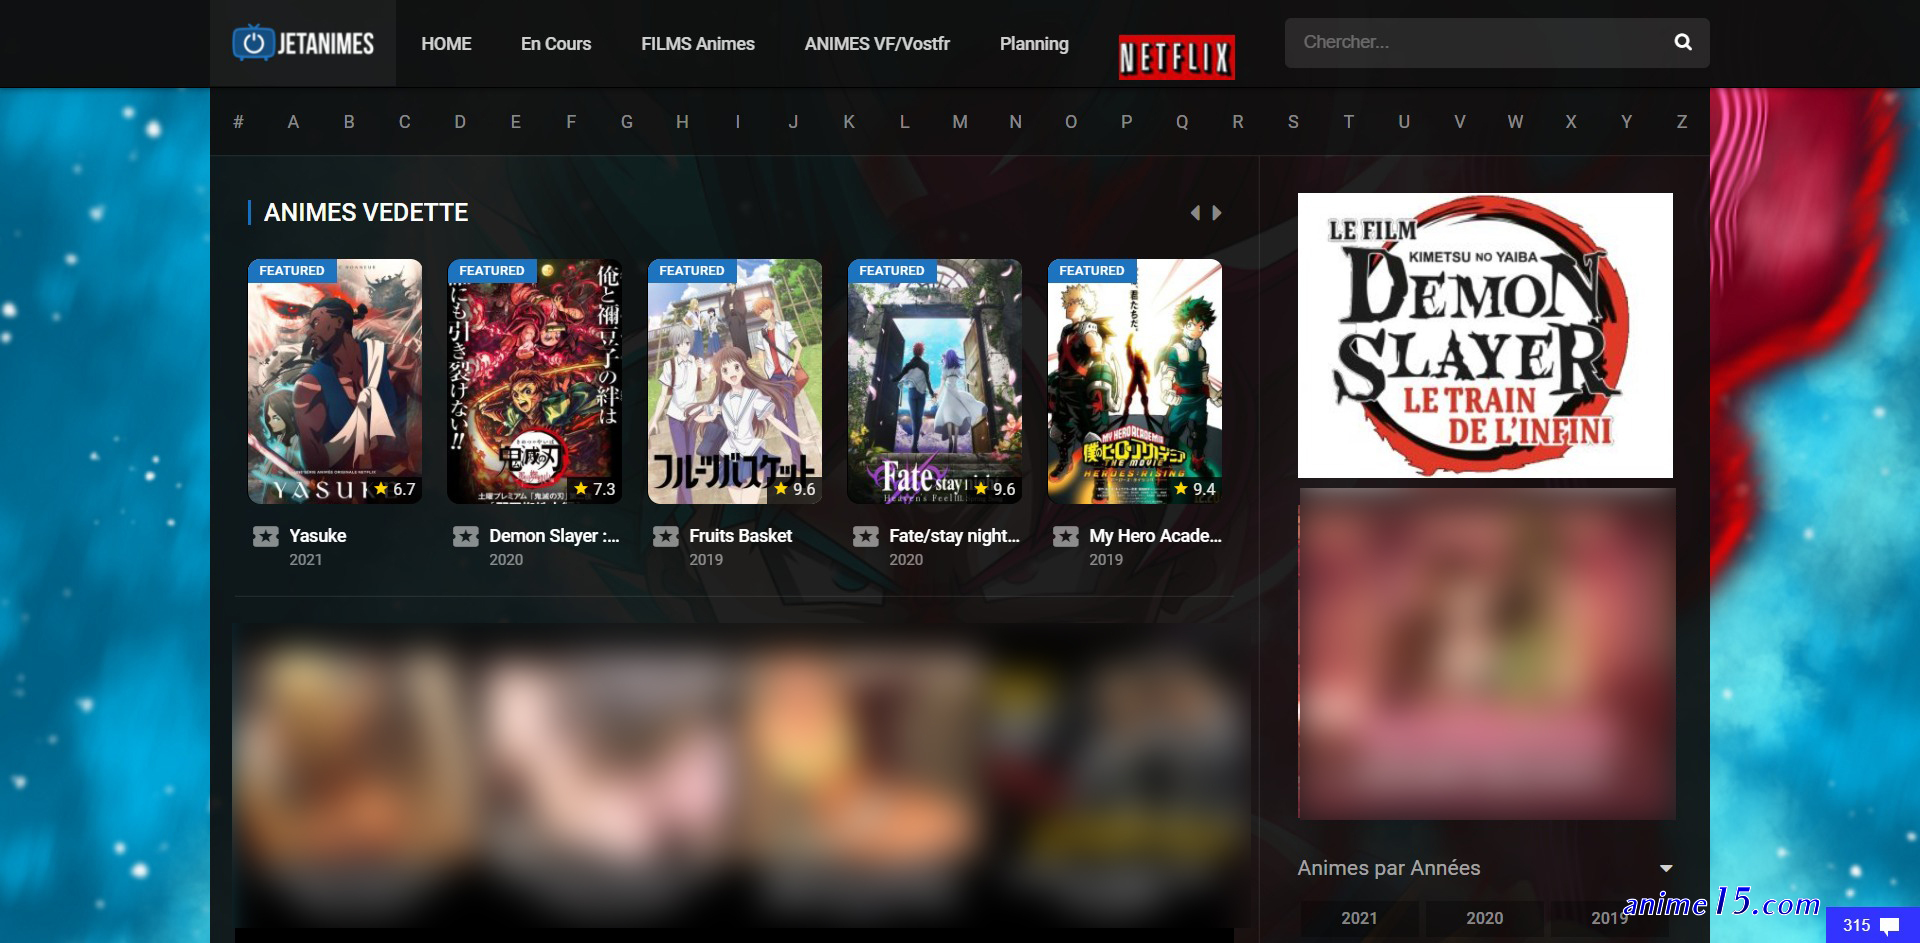Show previous featured animes with left arrow
1920x943 pixels.
pos(1194,212)
